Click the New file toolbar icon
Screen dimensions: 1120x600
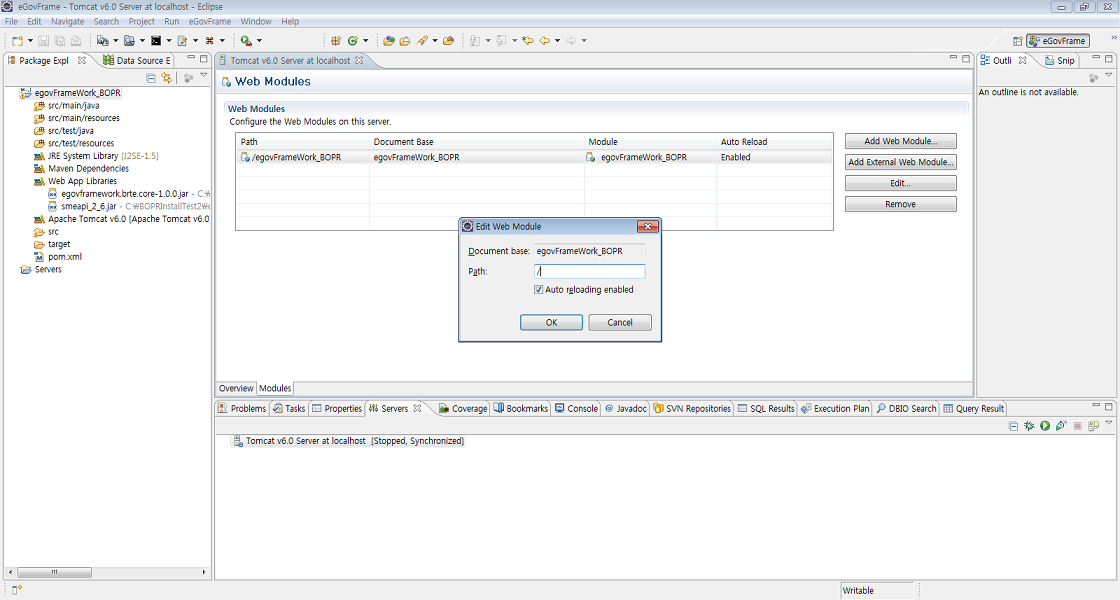pos(16,41)
